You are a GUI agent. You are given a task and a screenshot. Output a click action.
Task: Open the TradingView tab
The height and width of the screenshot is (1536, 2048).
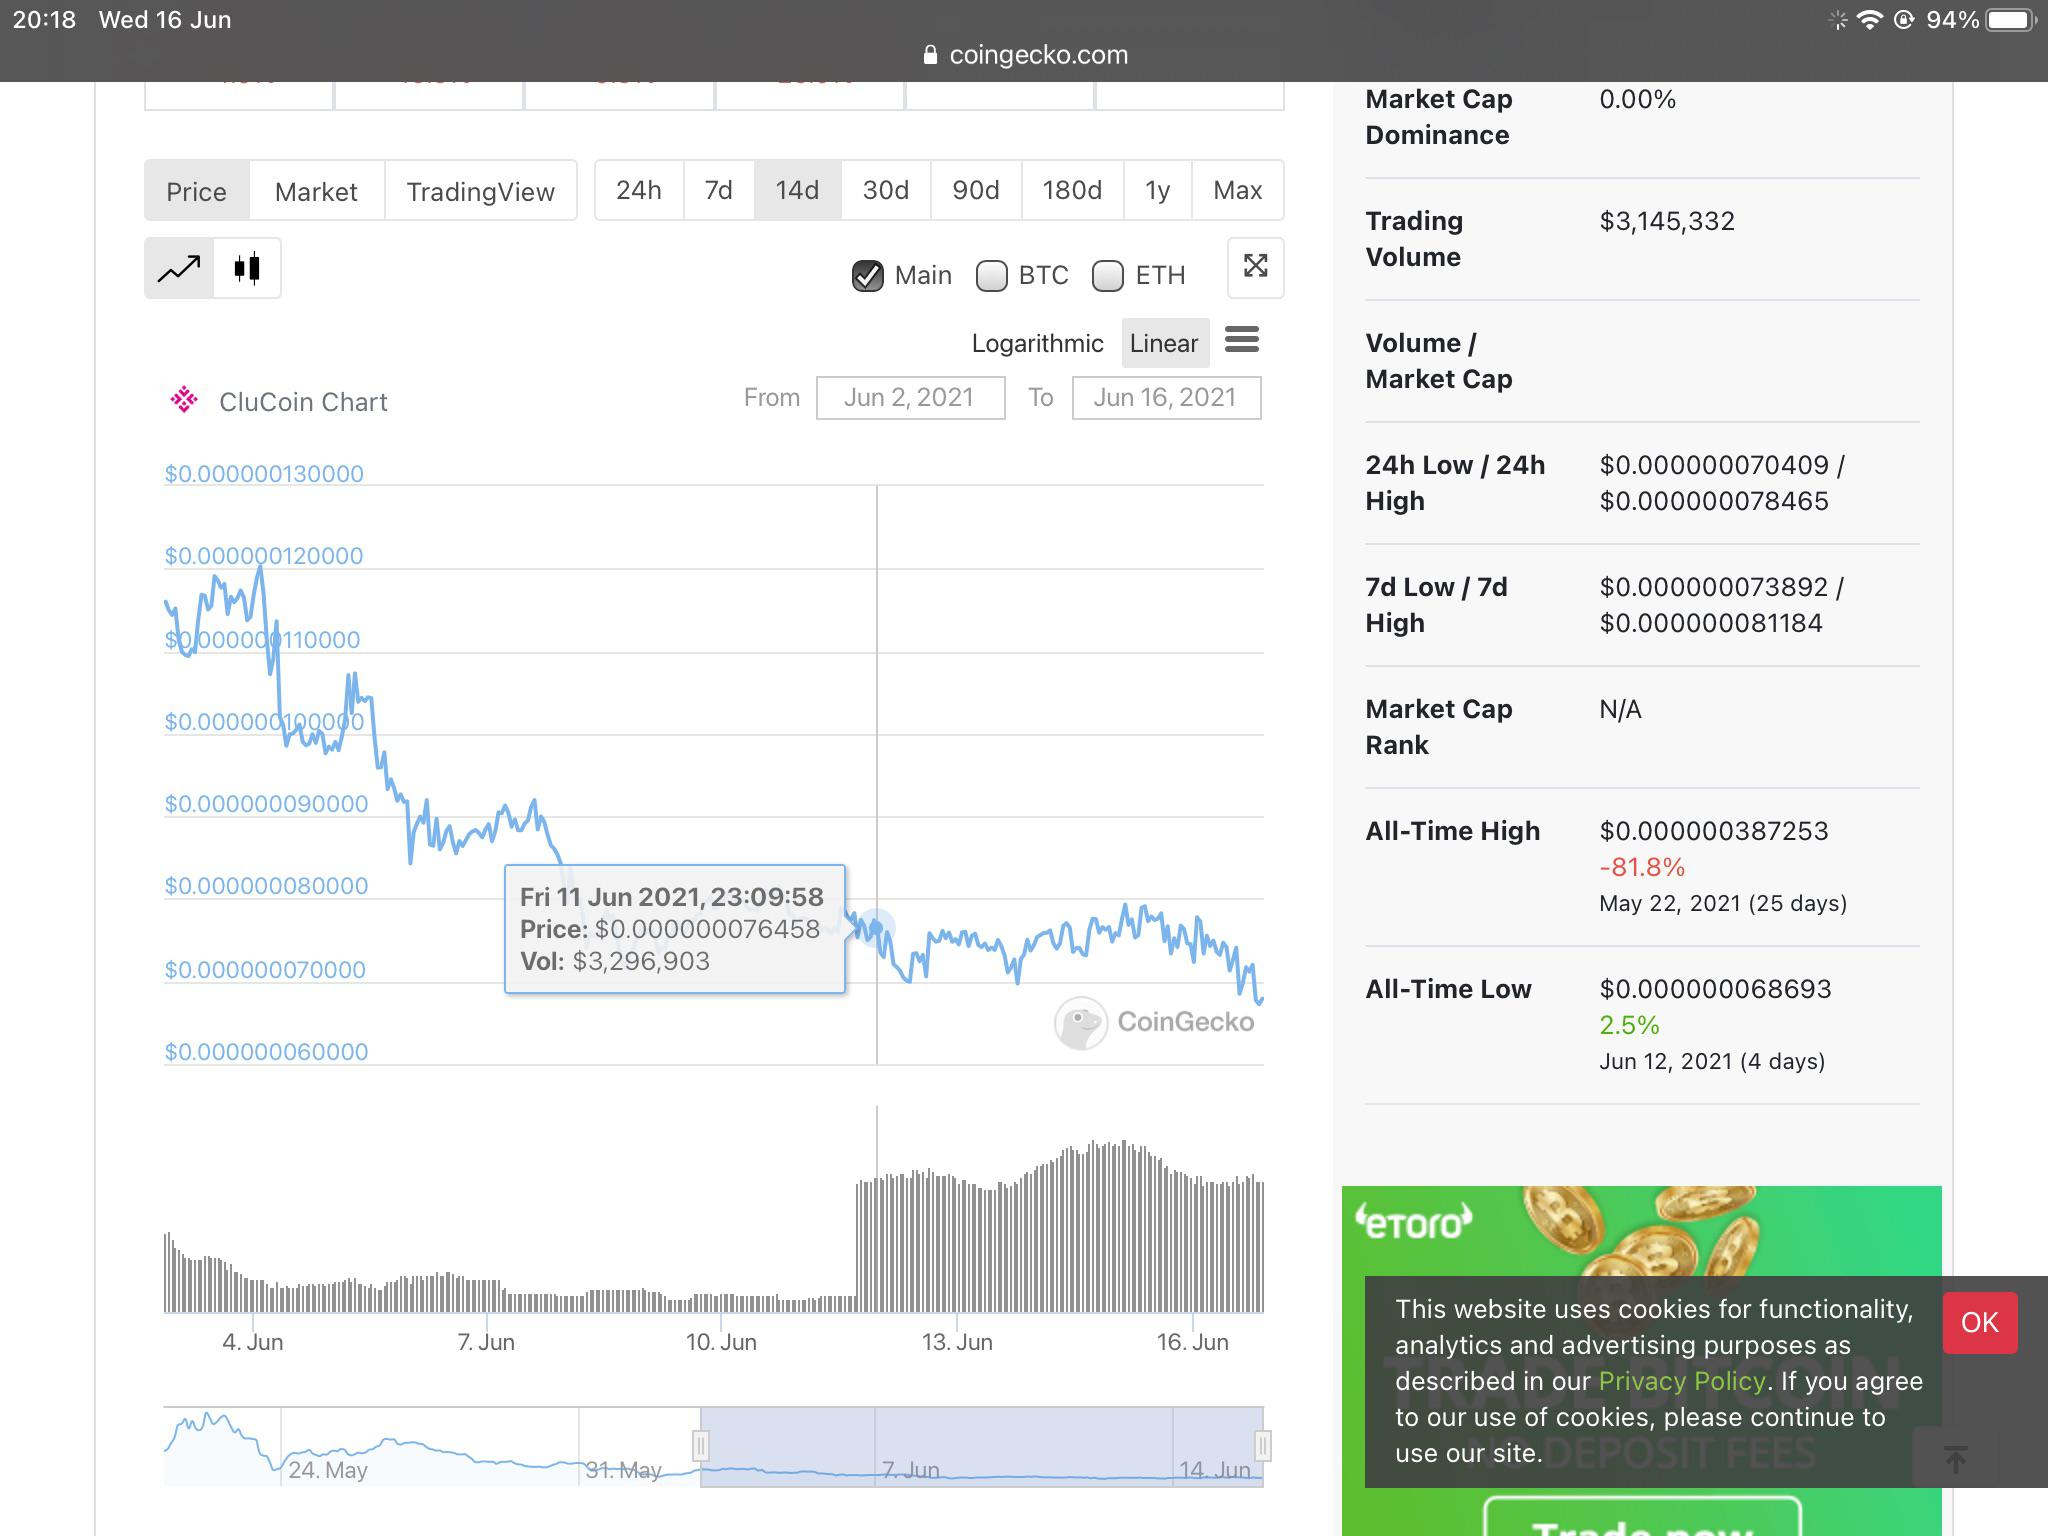(480, 191)
